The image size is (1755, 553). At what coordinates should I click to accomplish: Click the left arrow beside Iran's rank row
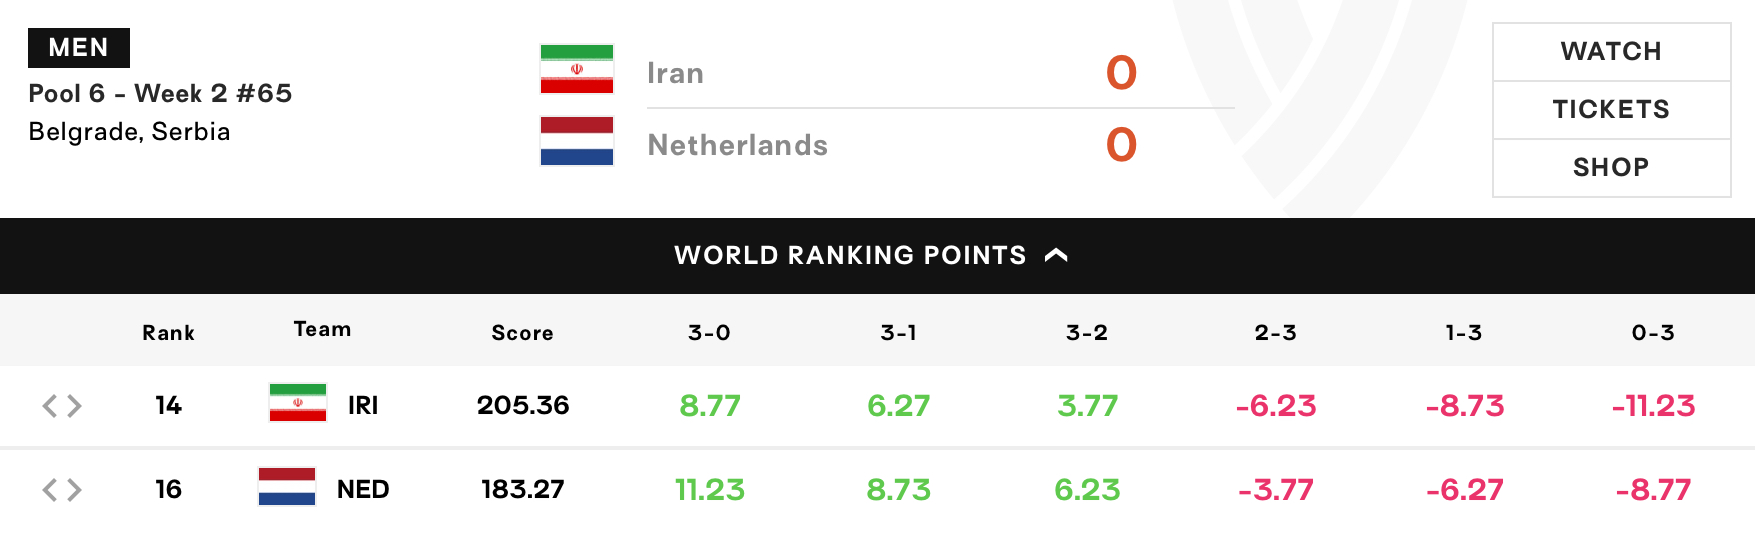50,405
